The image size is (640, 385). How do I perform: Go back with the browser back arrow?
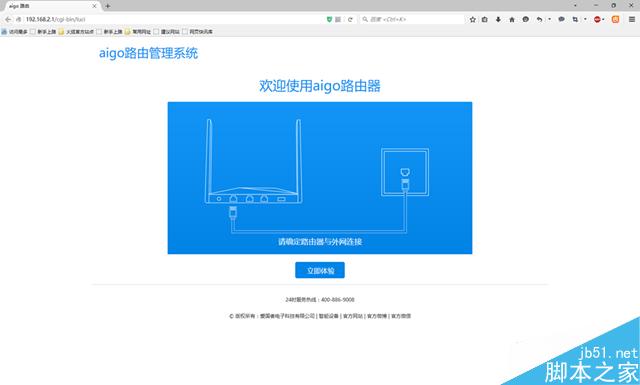[x=8, y=19]
